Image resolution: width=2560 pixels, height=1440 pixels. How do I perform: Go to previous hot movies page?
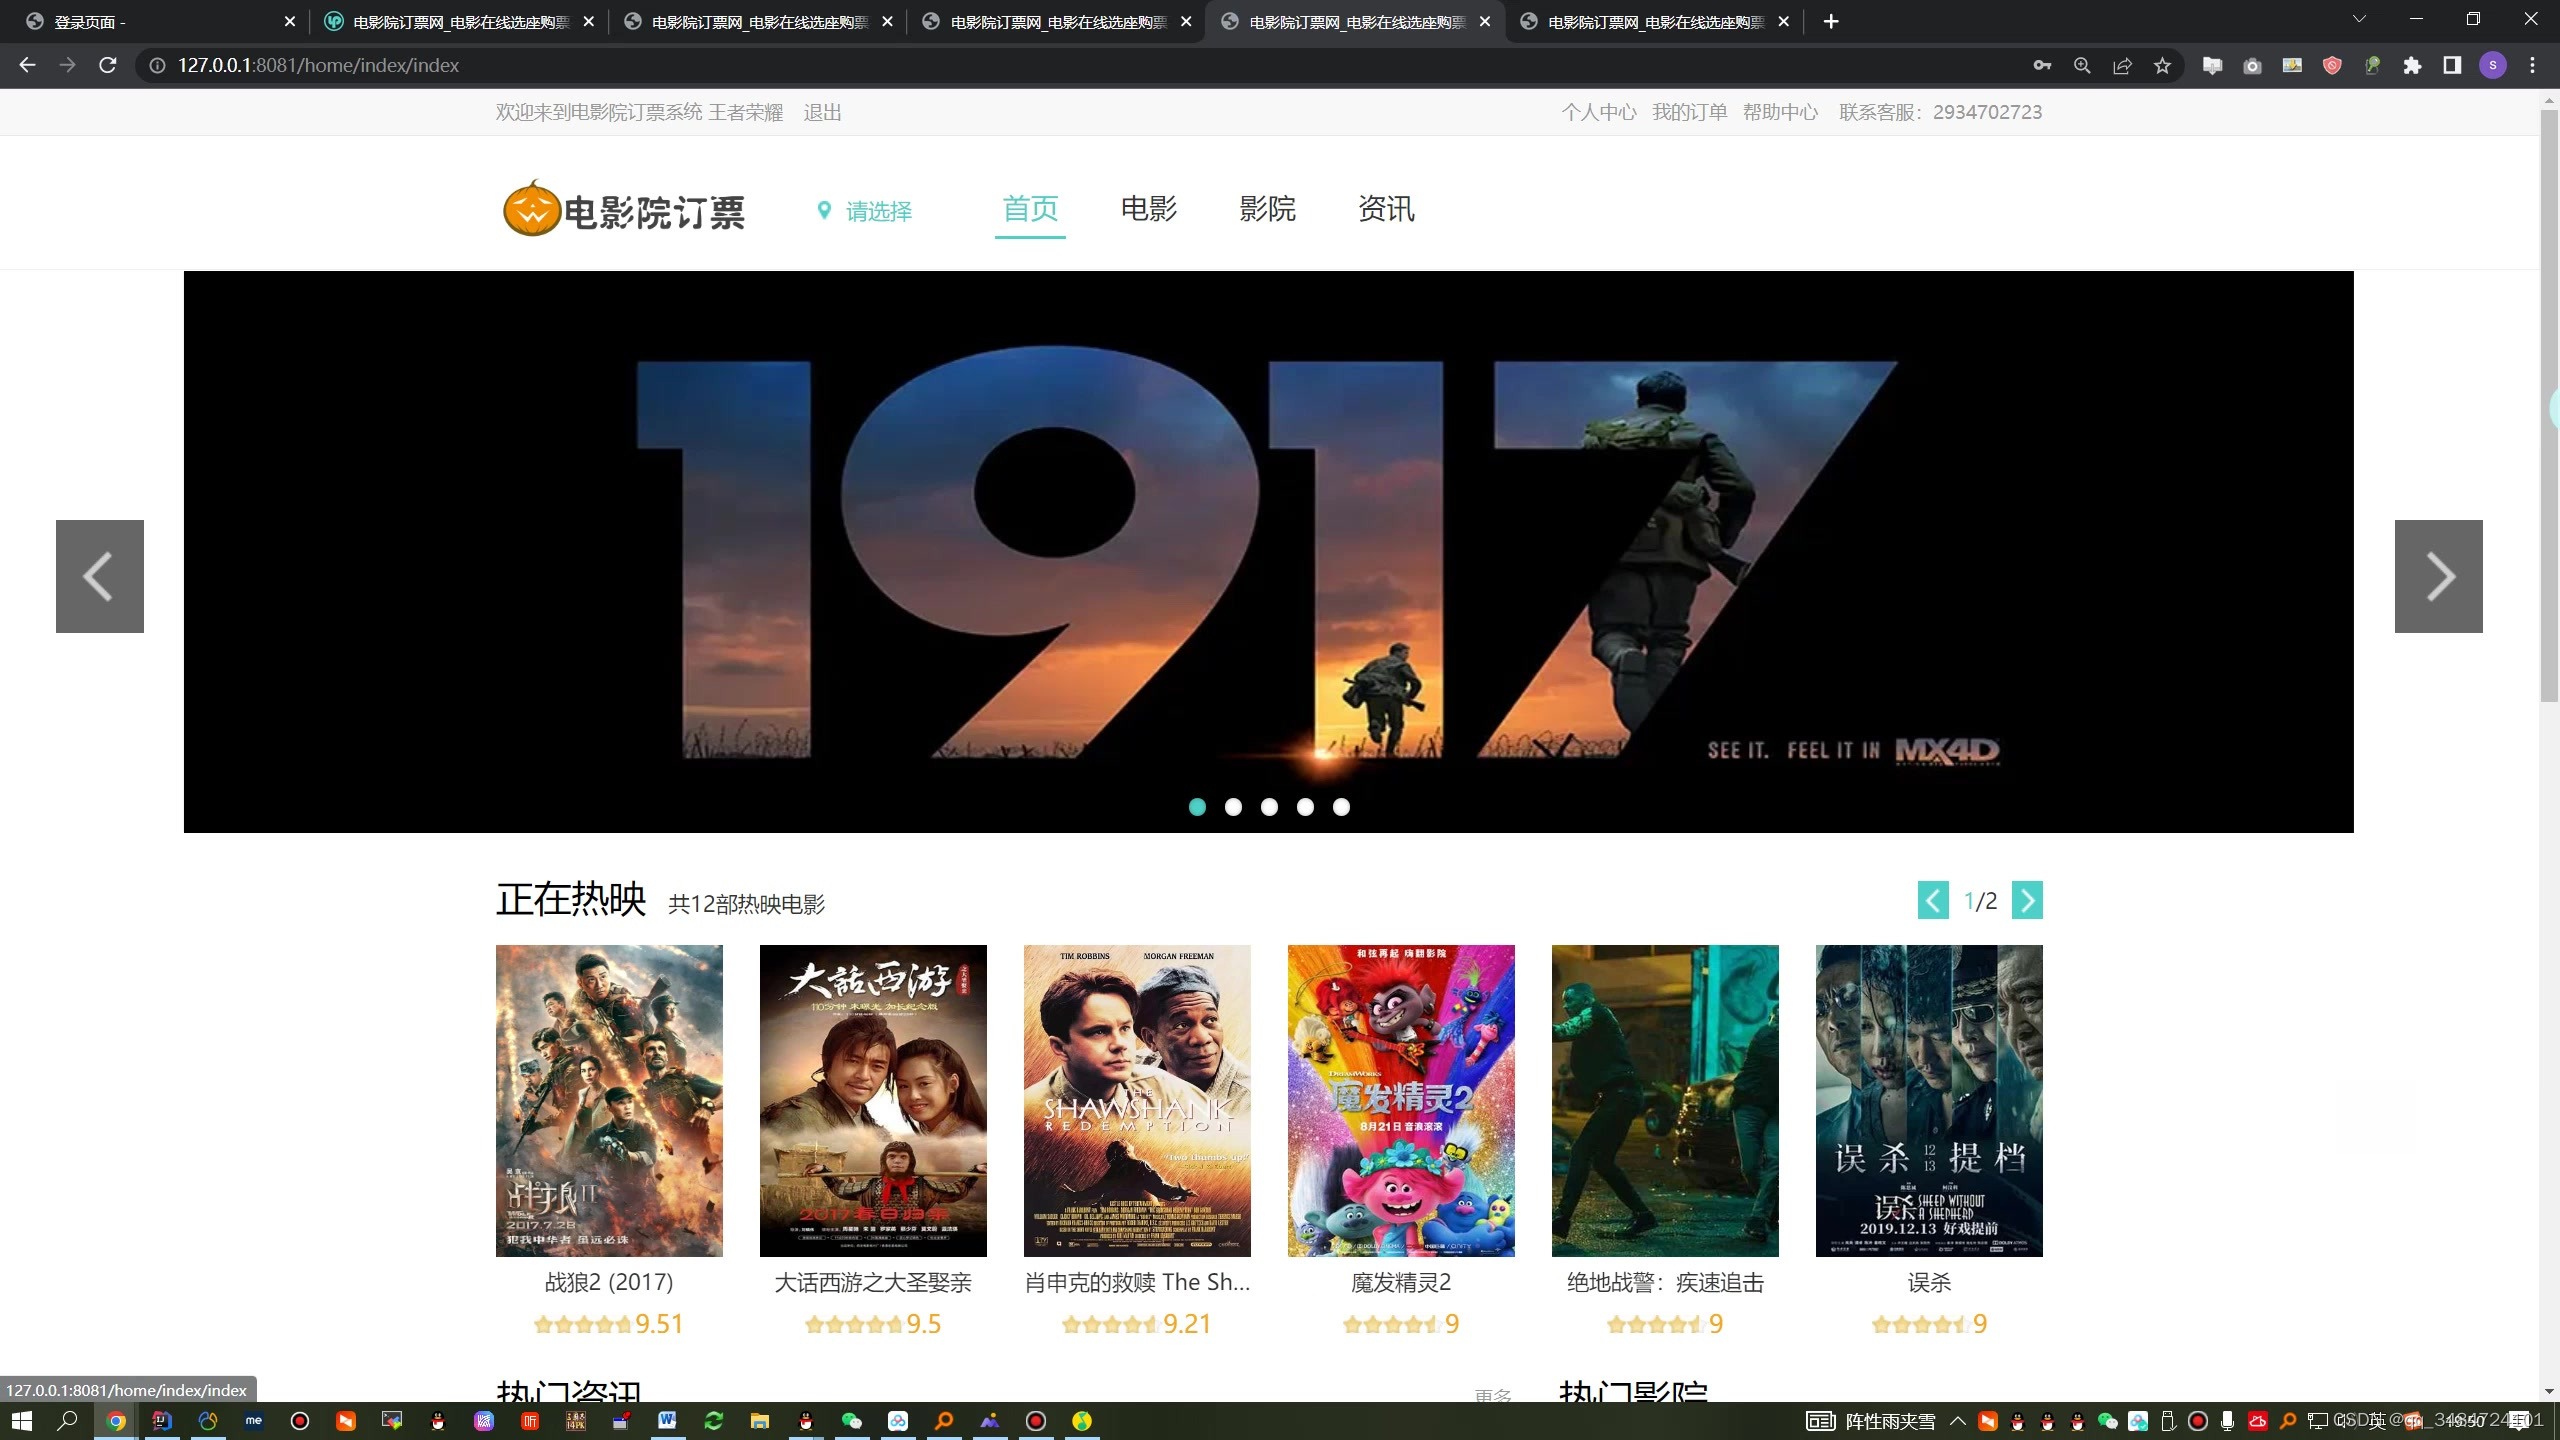(1933, 900)
